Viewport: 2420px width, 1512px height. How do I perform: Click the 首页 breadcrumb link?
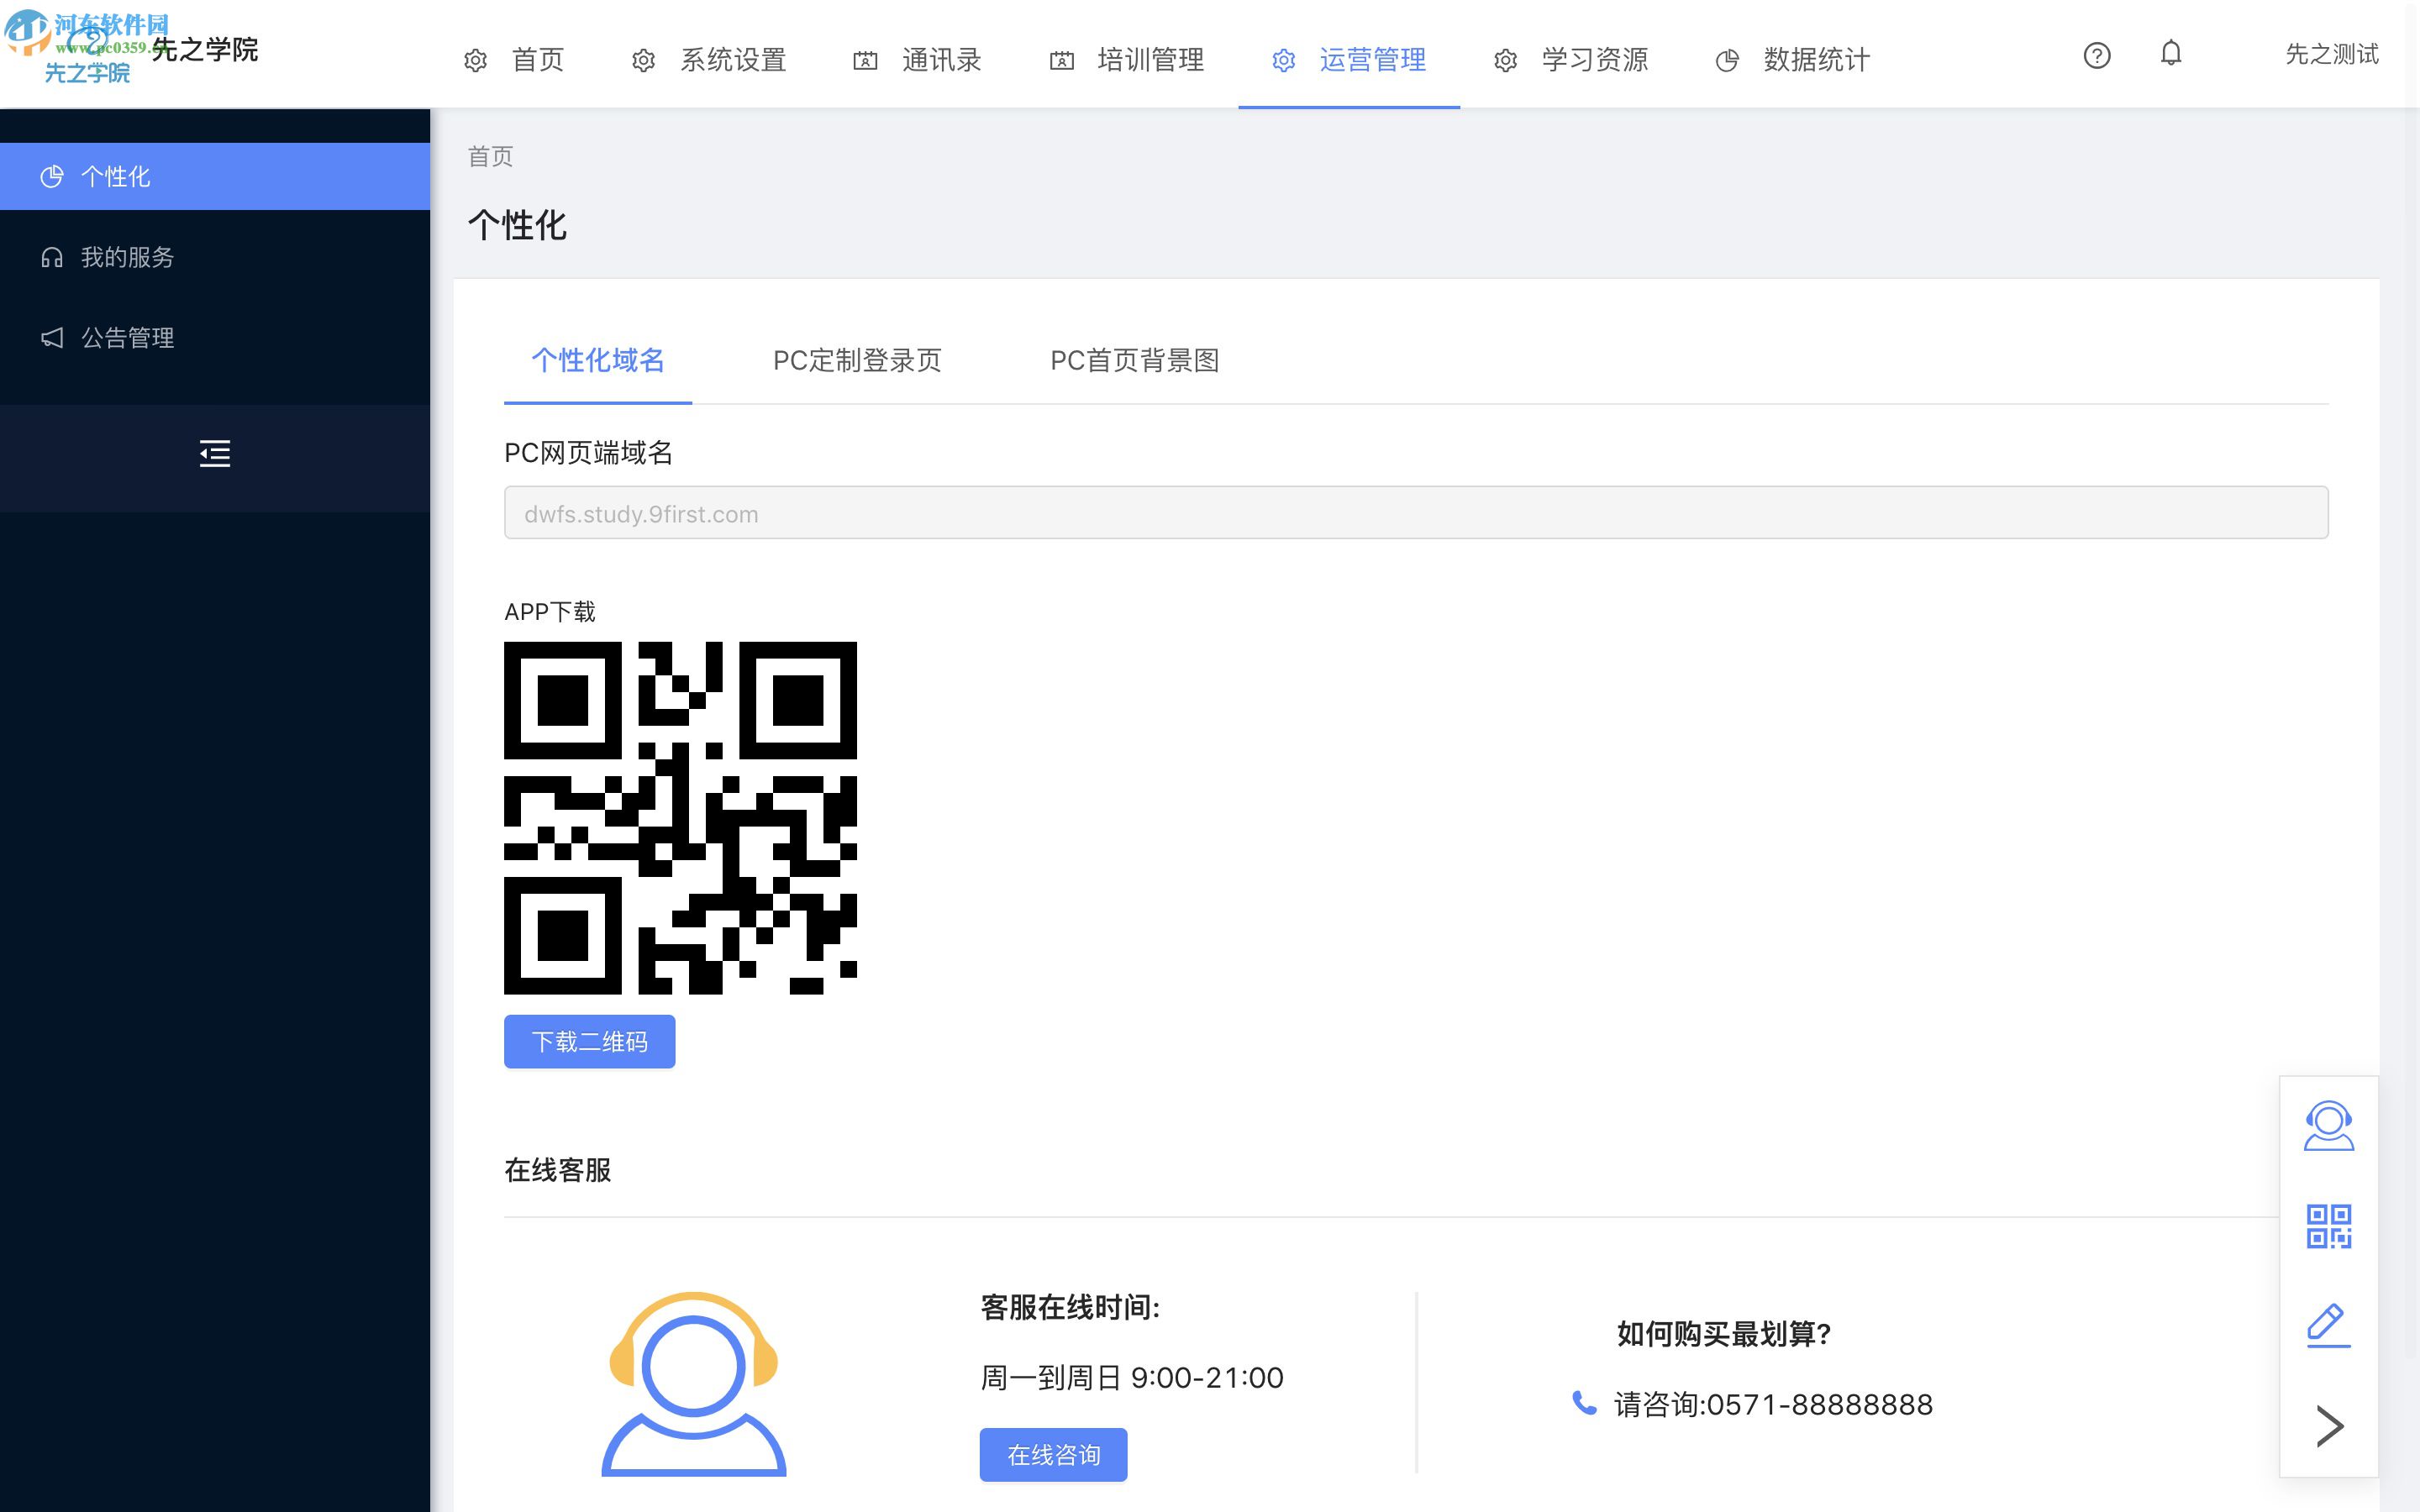[x=490, y=156]
